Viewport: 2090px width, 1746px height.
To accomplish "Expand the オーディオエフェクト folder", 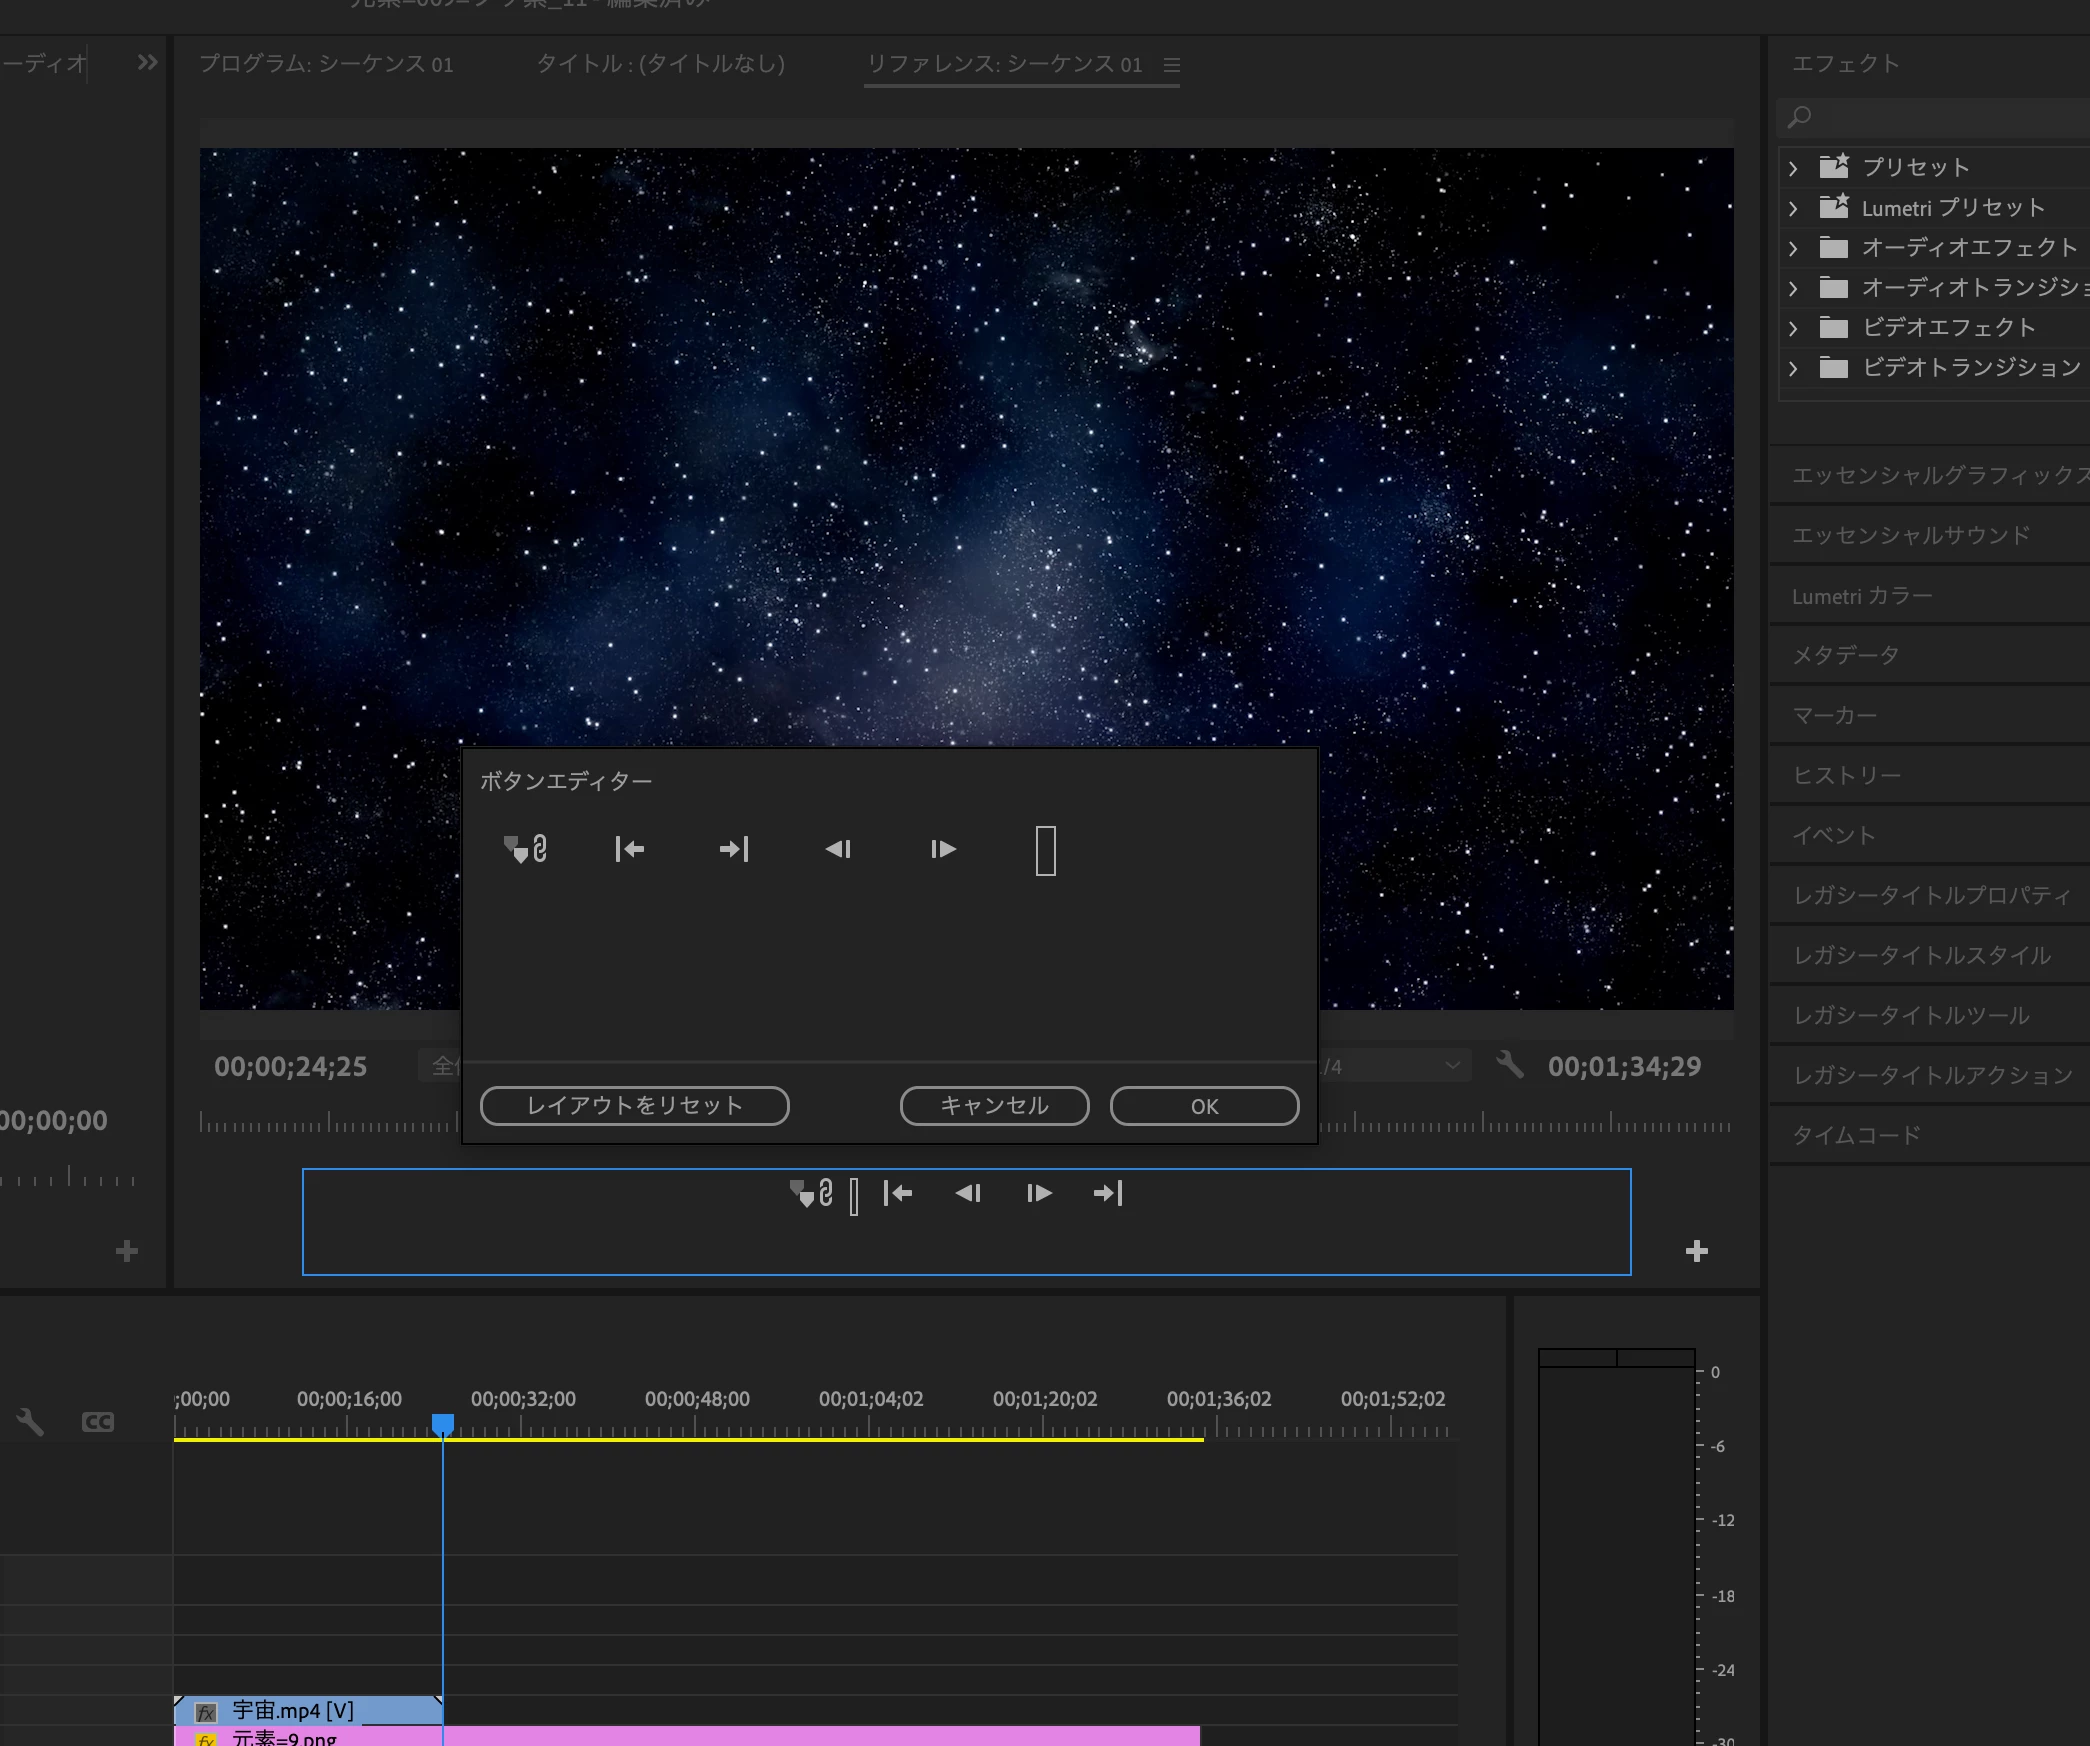I will (1793, 248).
